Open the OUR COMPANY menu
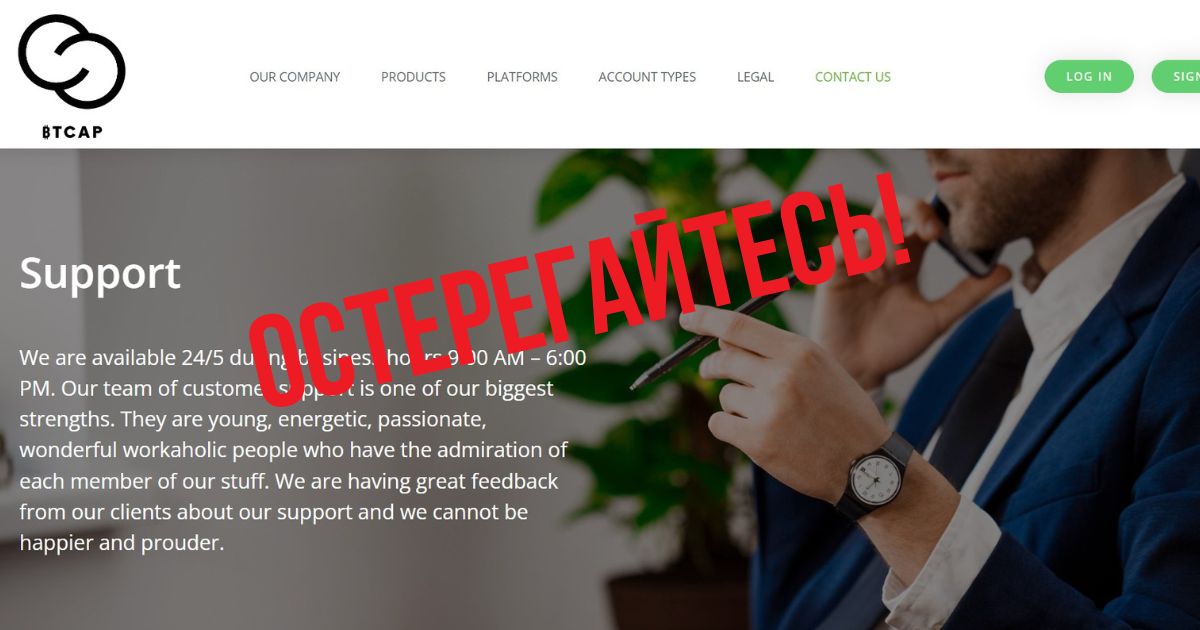 [295, 77]
